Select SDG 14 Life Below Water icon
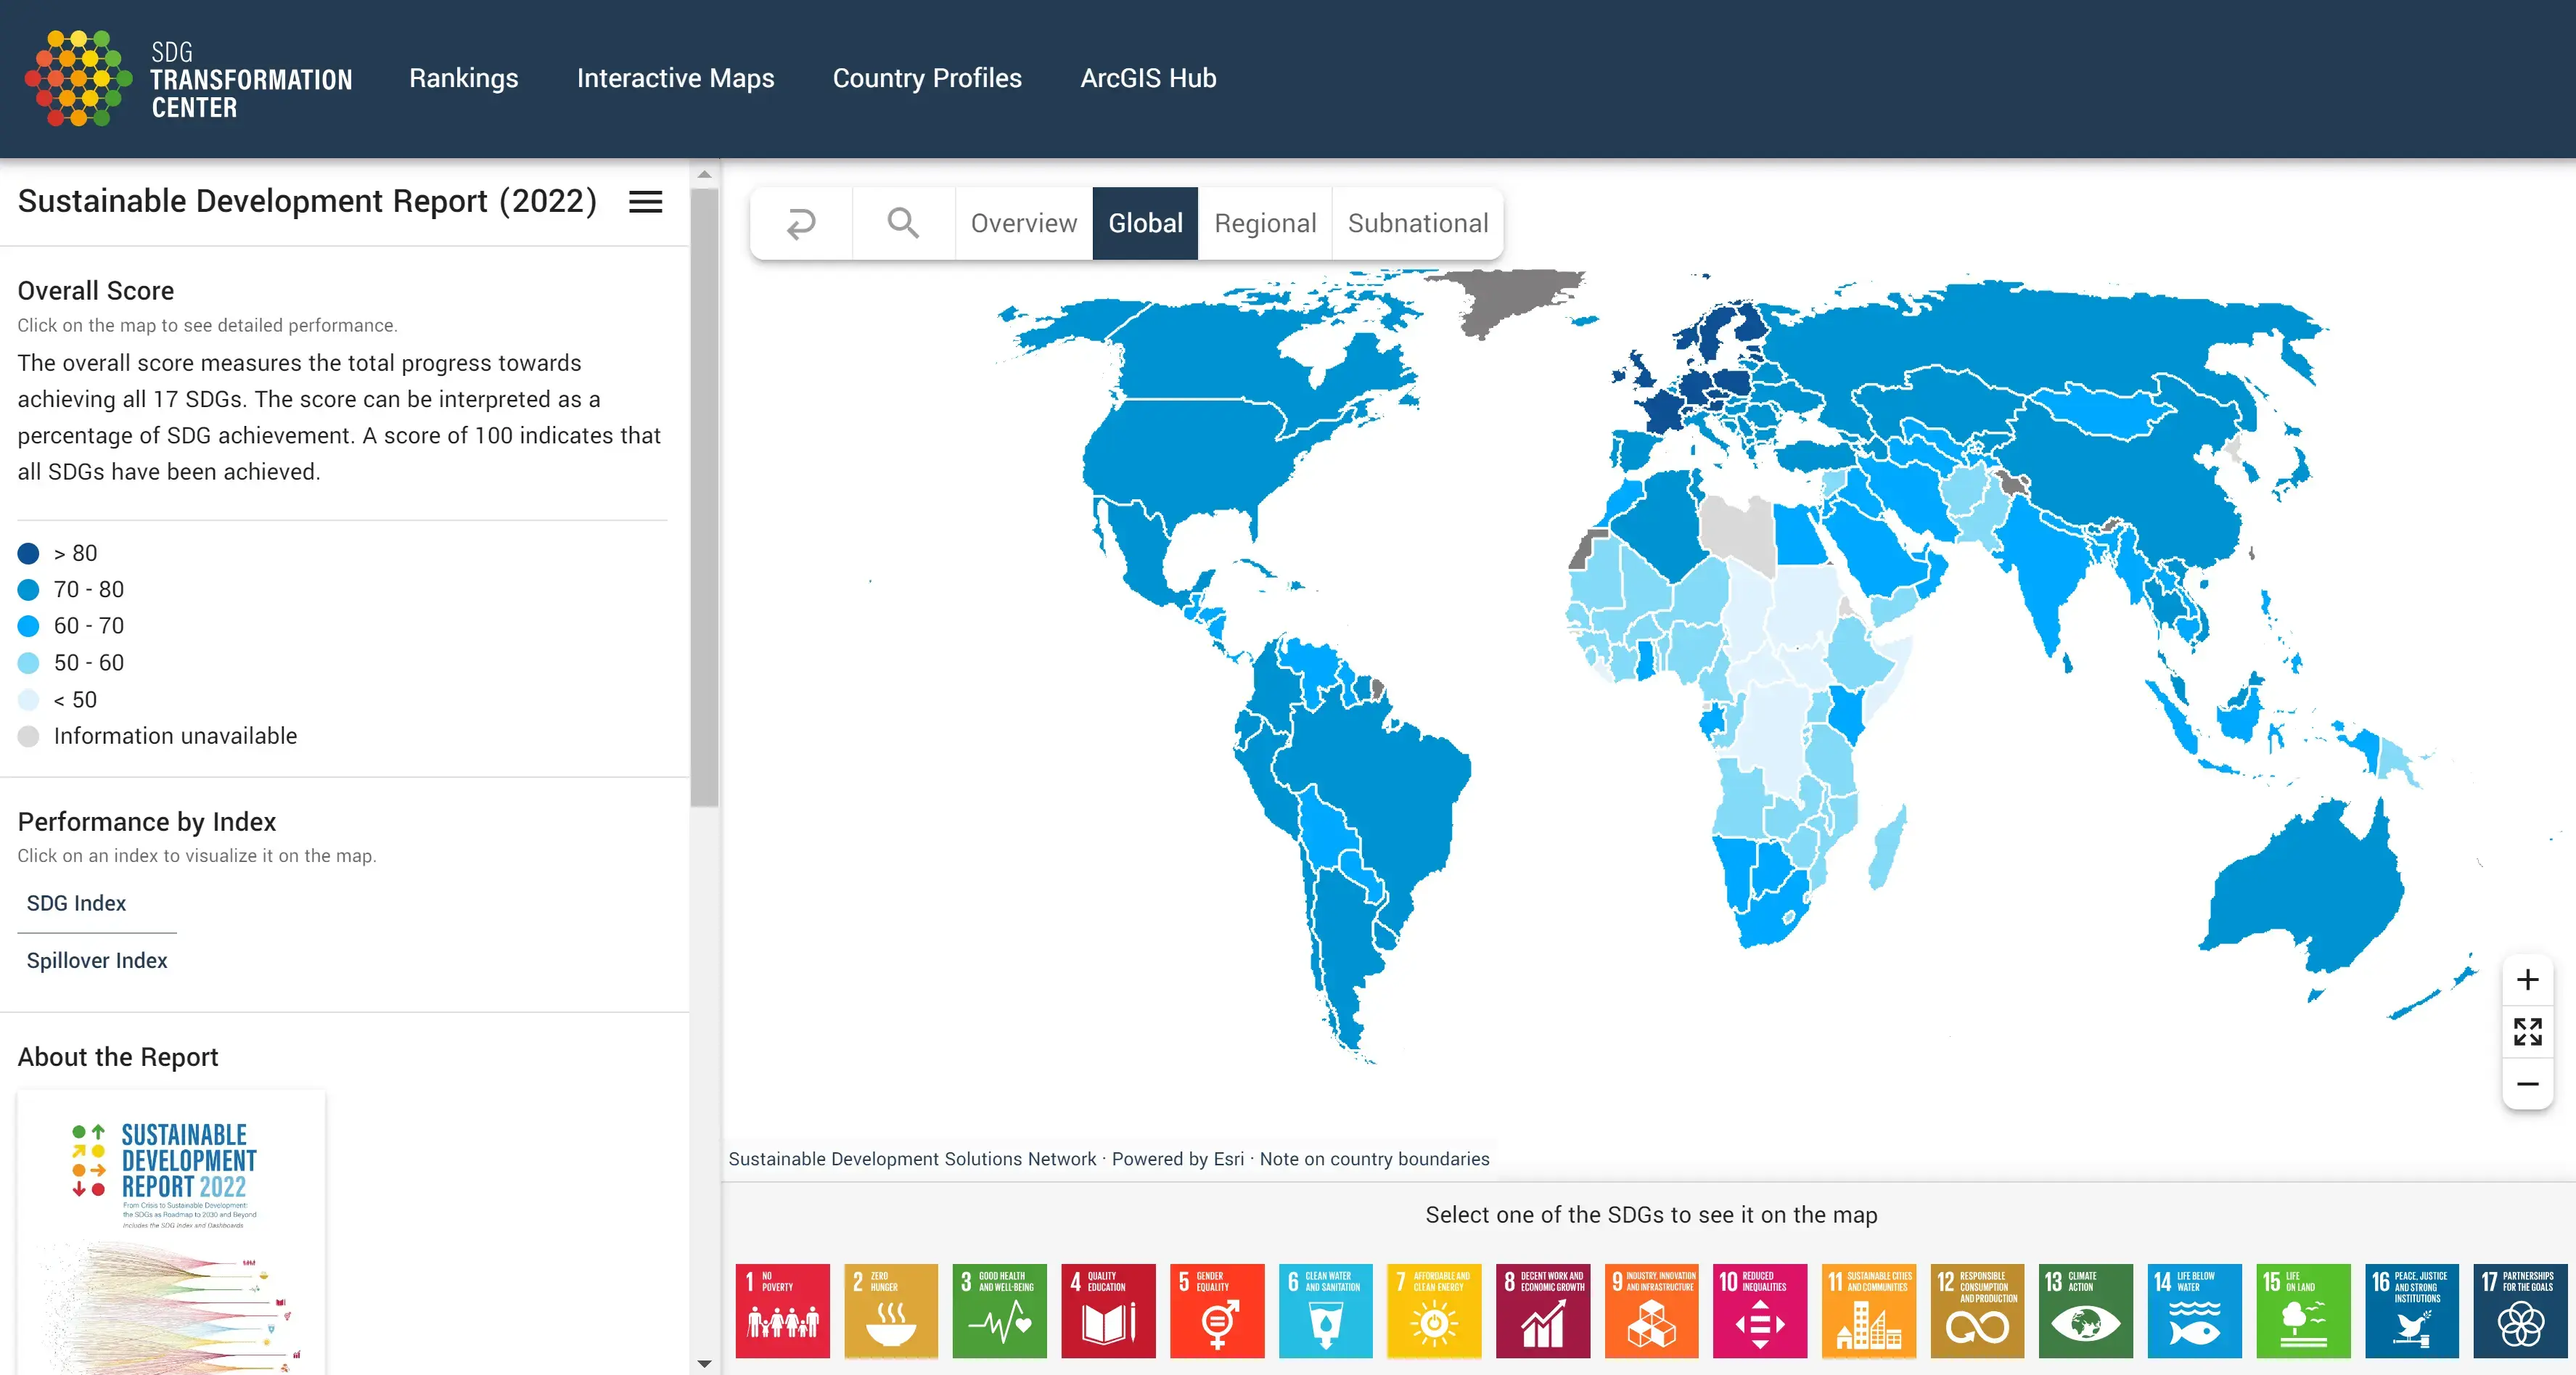The image size is (2576, 1375). [x=2195, y=1310]
